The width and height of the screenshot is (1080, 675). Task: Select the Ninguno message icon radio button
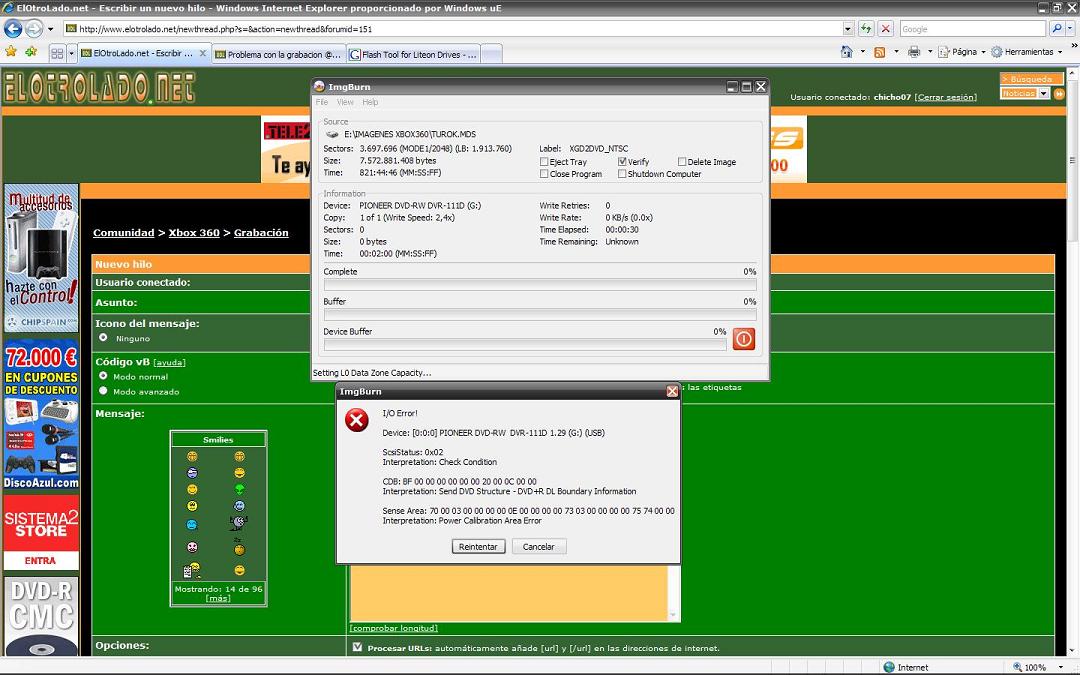[x=103, y=338]
